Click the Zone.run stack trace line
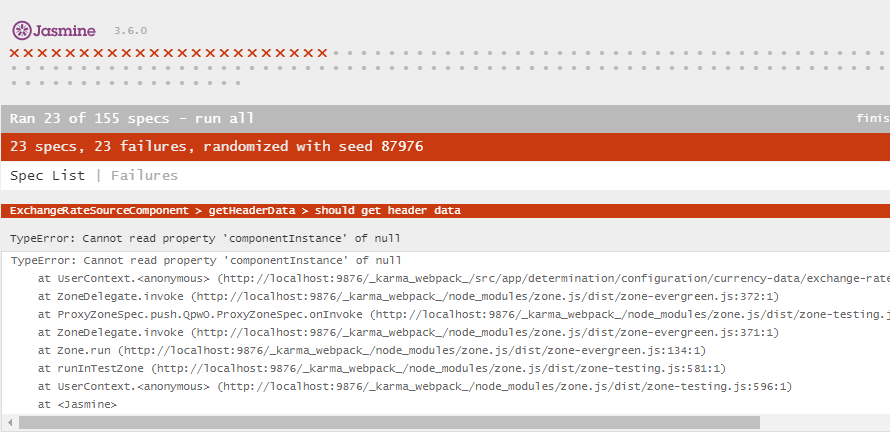This screenshot has height=432, width=890. click(372, 351)
